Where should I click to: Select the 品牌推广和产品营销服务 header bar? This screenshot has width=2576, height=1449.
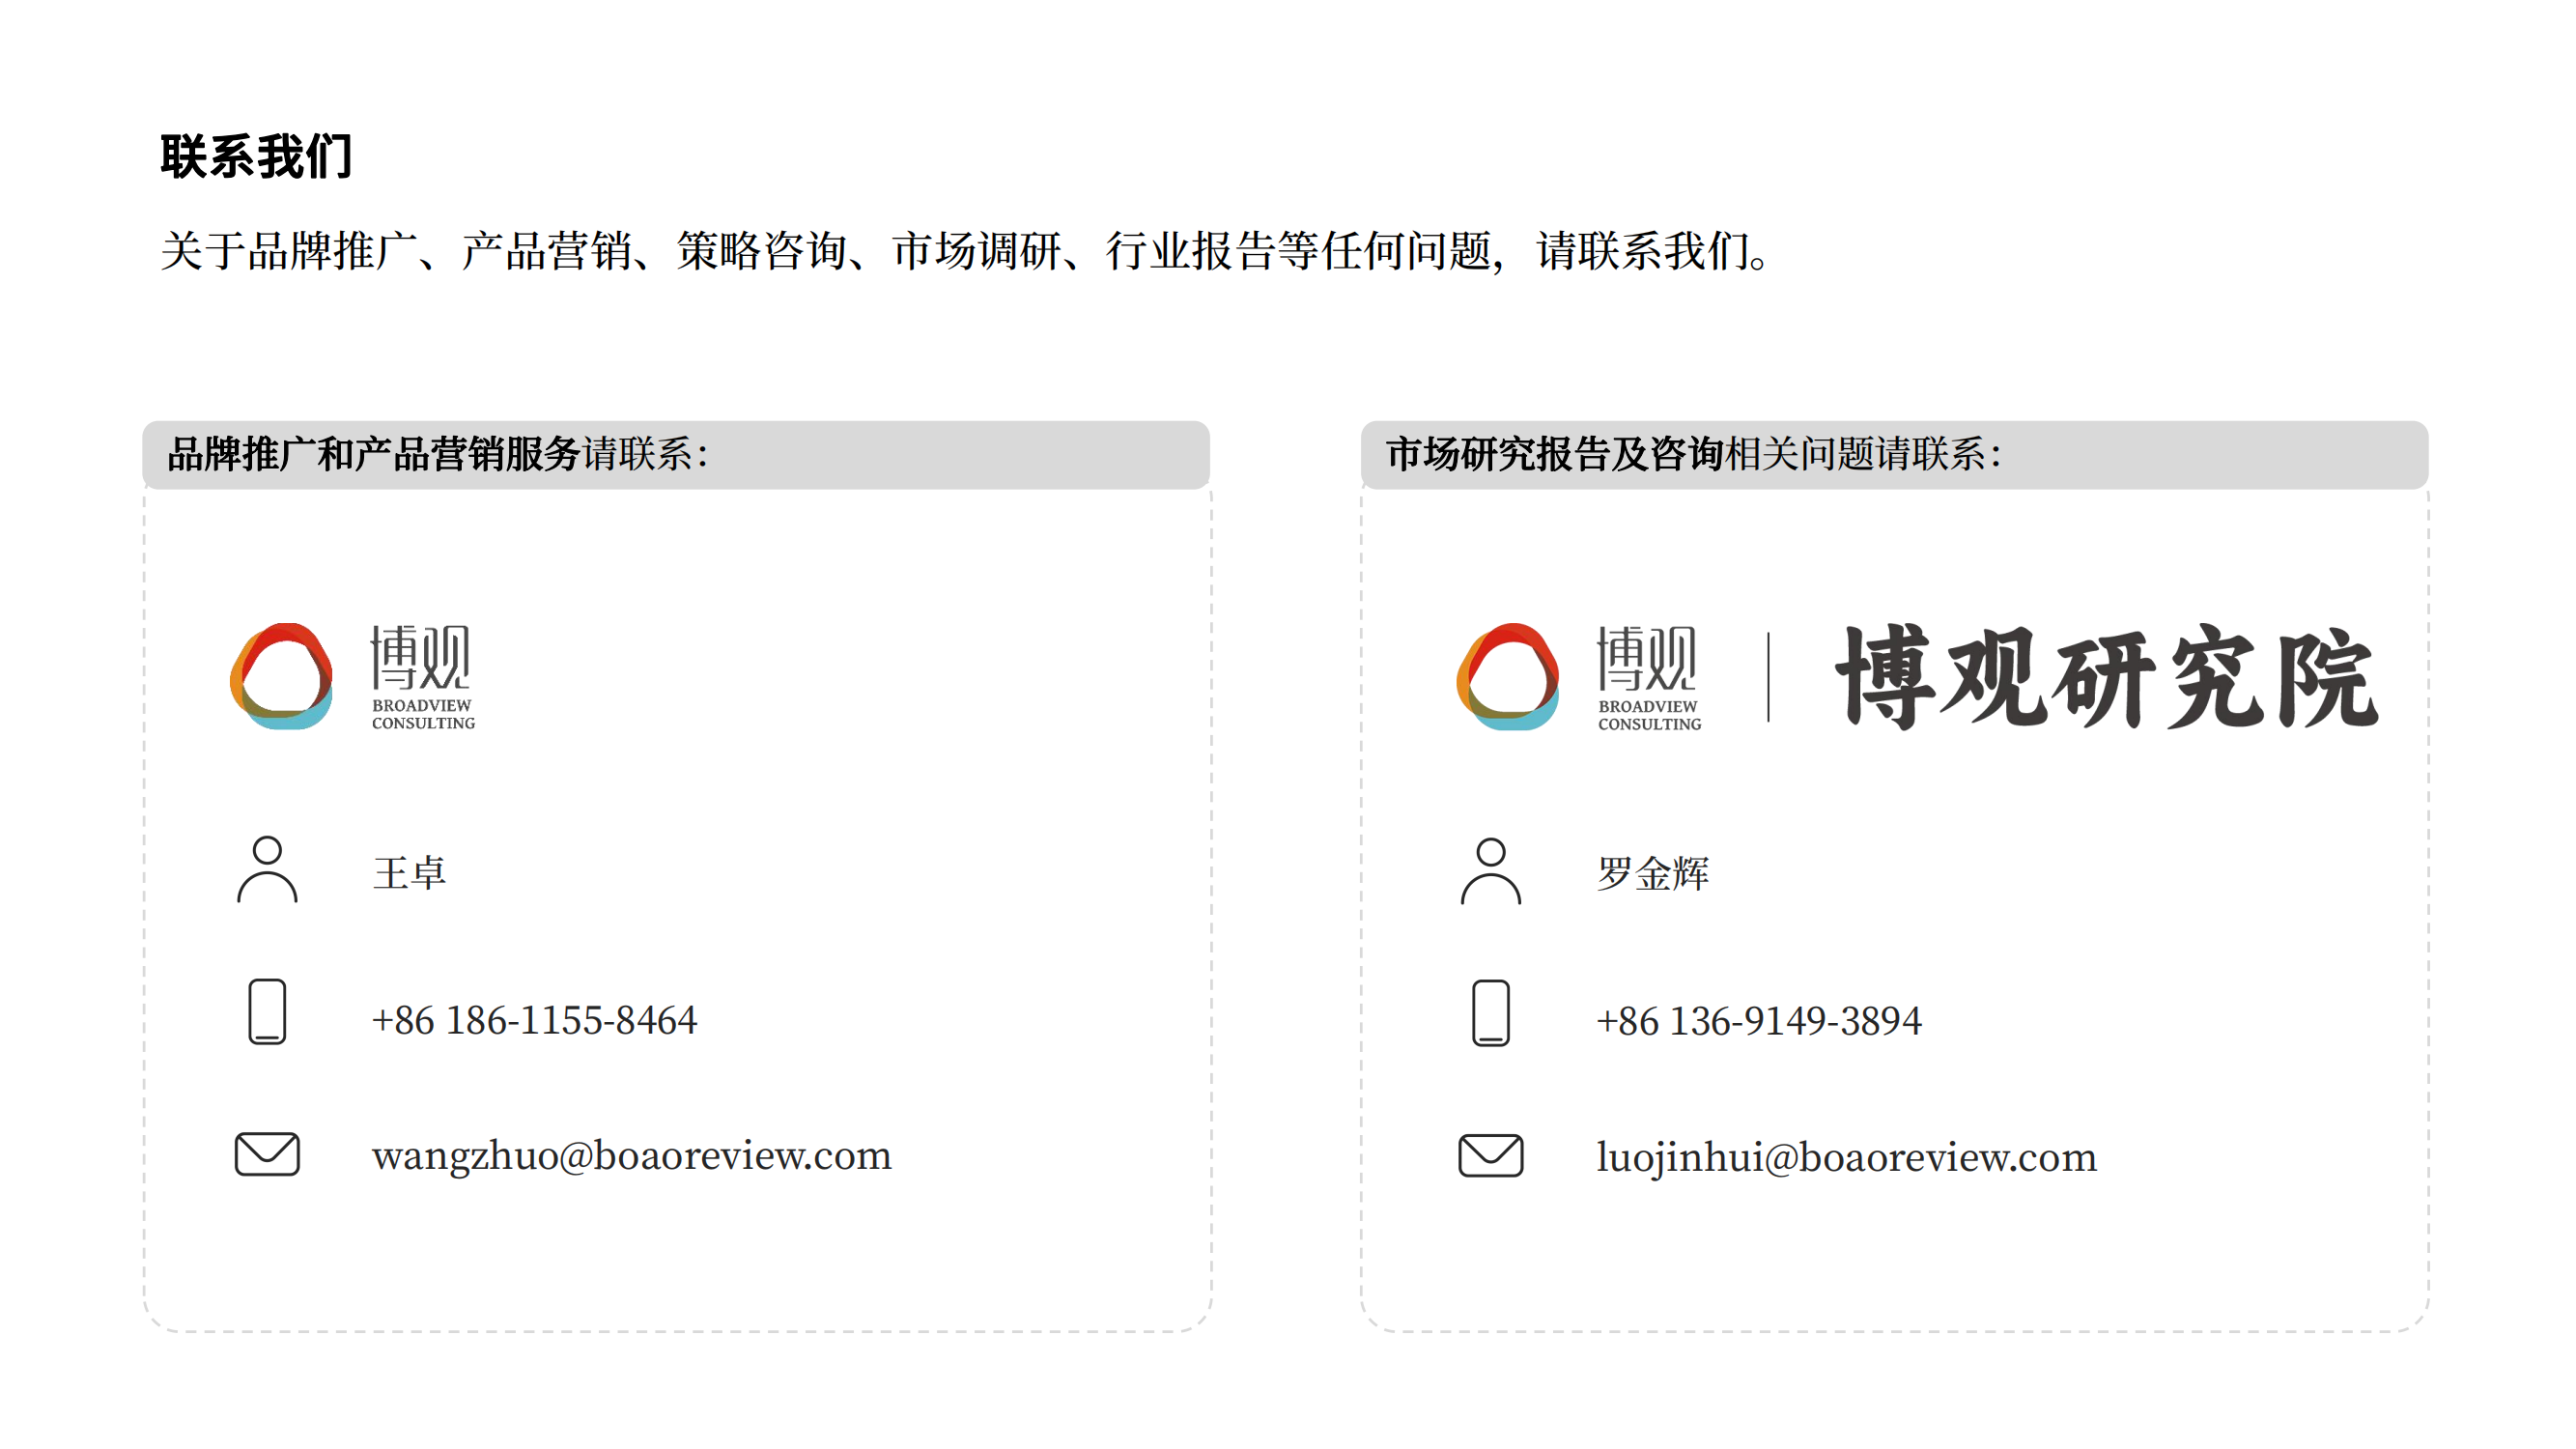[676, 455]
